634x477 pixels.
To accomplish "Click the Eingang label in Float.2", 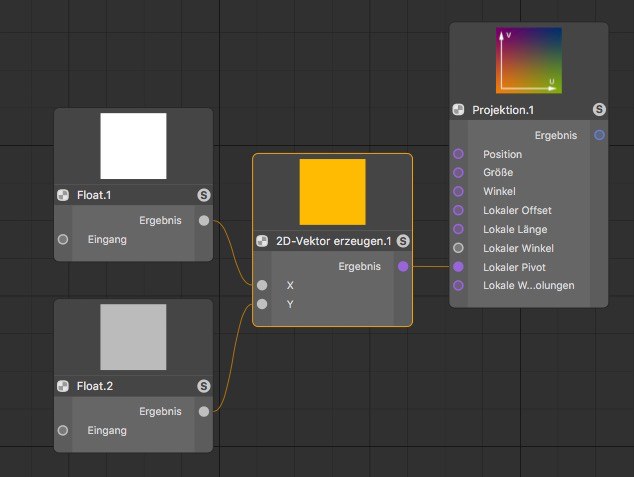I will [107, 431].
